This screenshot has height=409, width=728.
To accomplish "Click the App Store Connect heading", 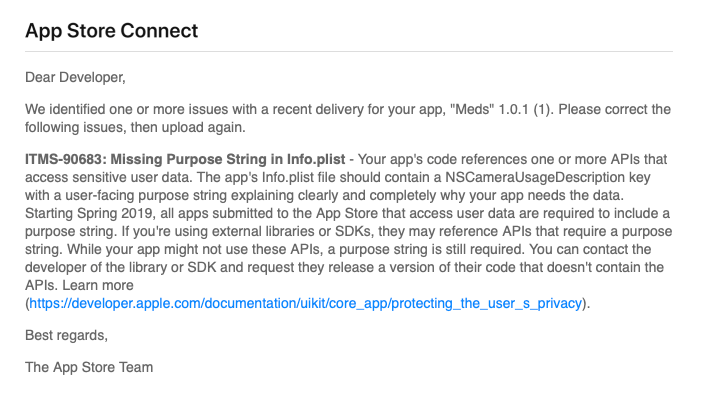I will (111, 31).
